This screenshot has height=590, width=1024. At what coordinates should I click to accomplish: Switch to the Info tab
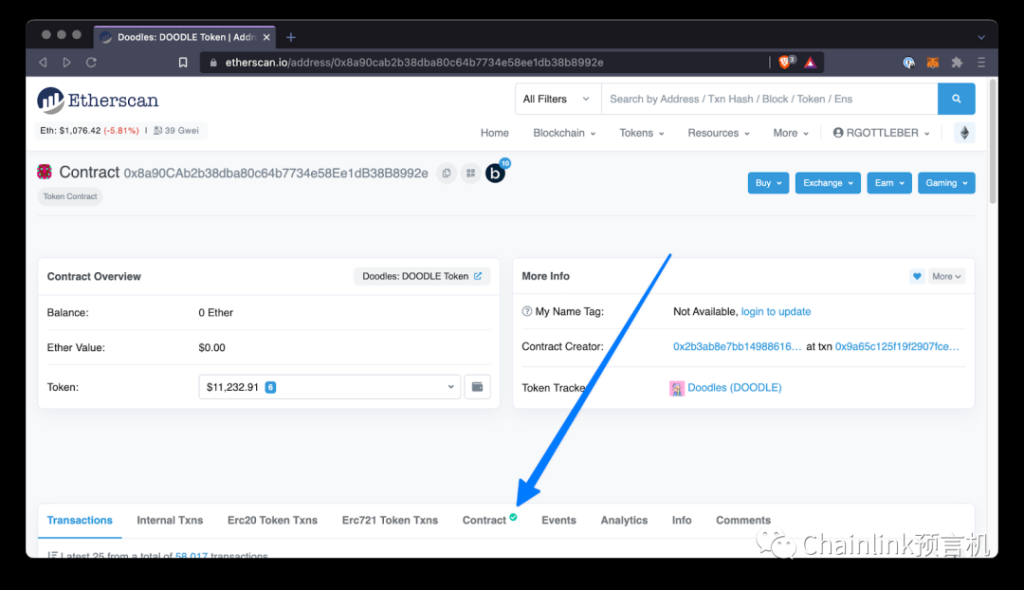point(682,520)
